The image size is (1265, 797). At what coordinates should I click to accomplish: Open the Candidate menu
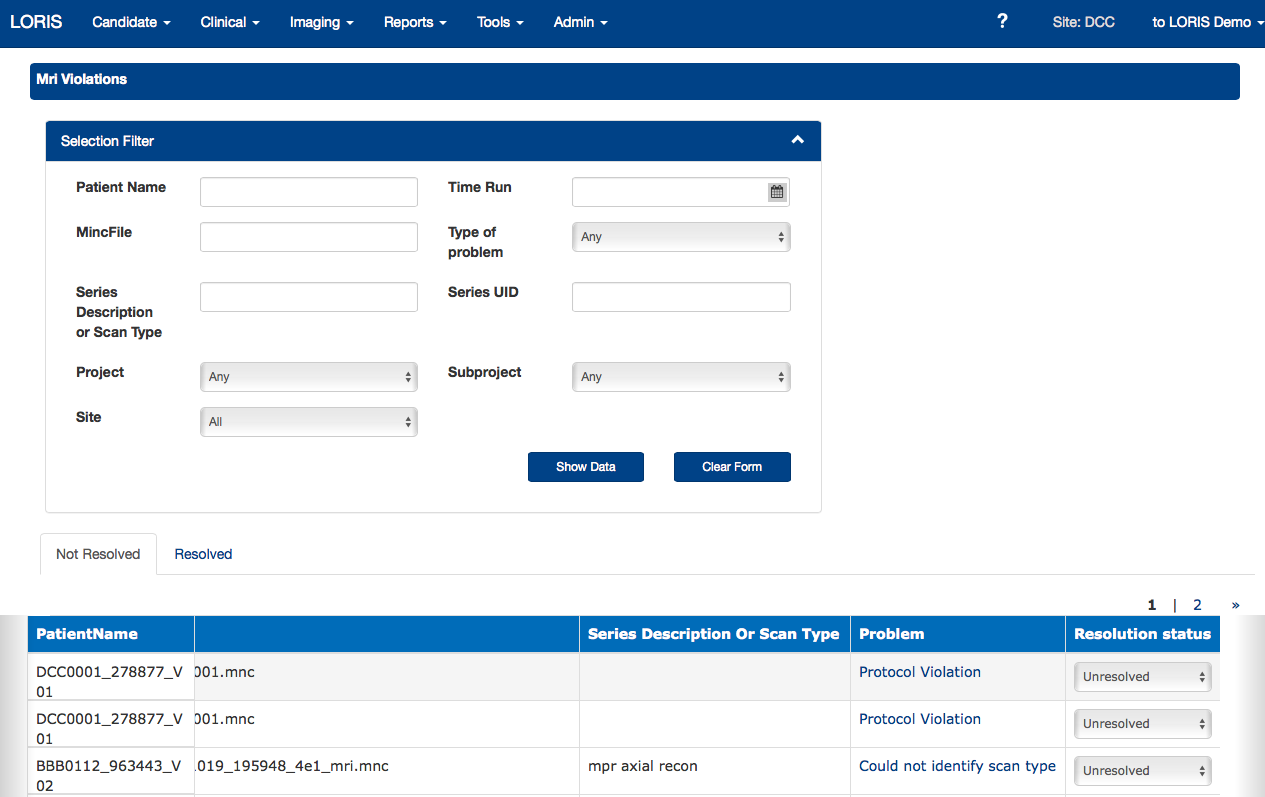point(131,22)
